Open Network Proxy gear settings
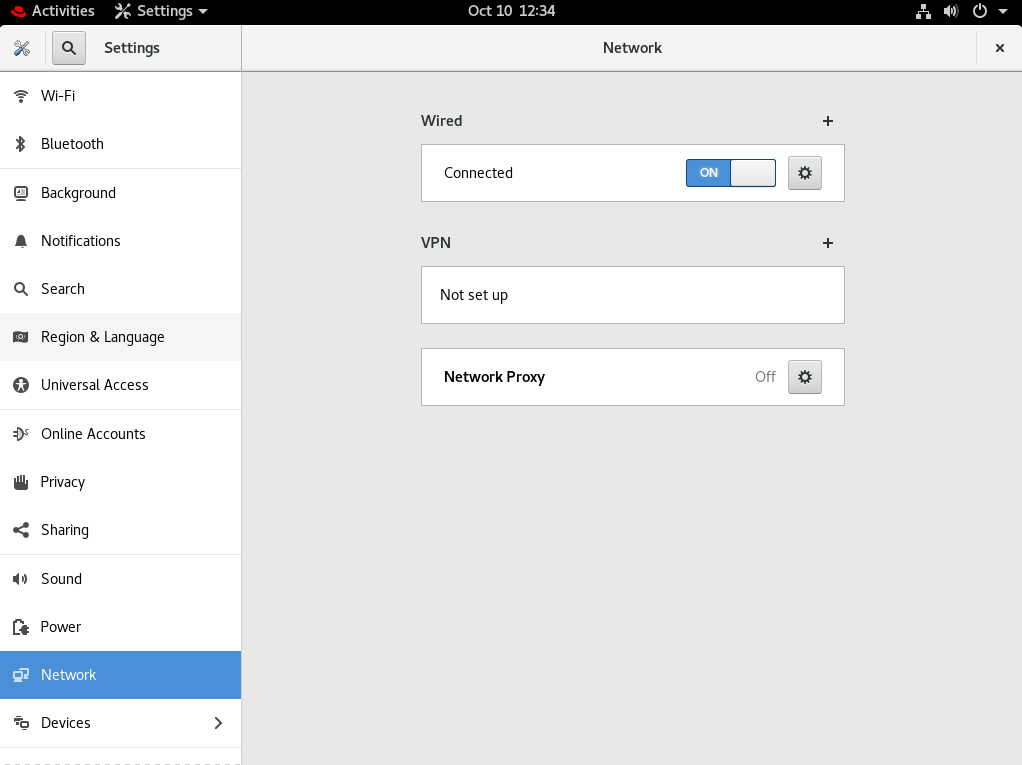The image size is (1022, 765). (x=804, y=377)
